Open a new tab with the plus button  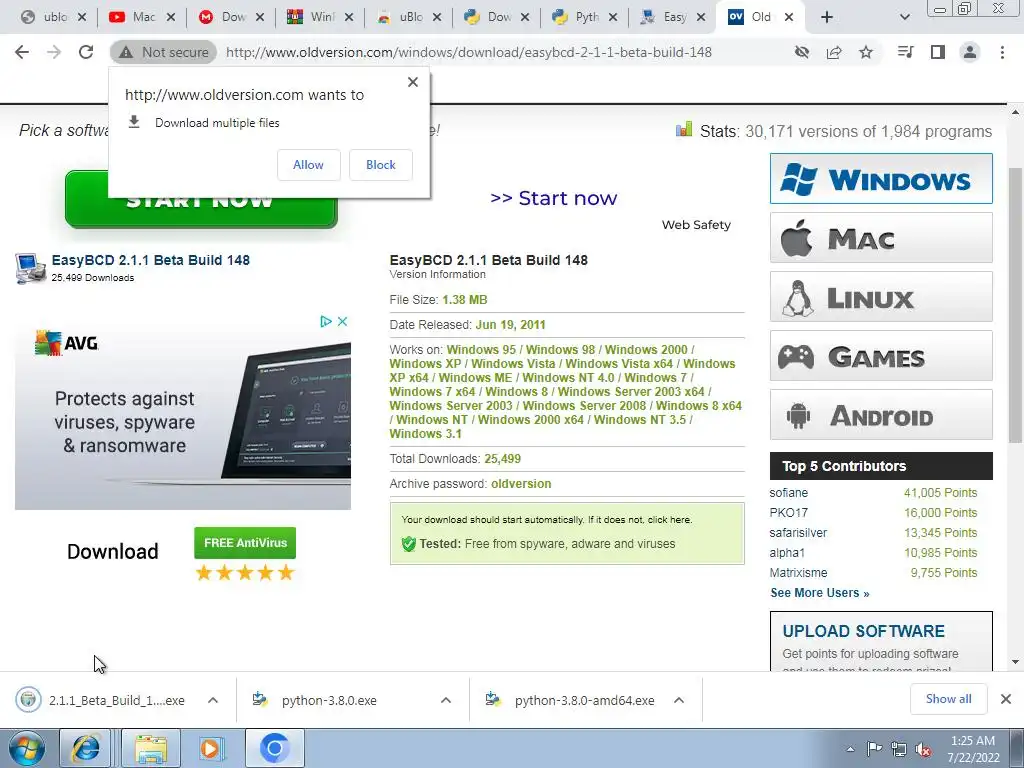pyautogui.click(x=827, y=18)
